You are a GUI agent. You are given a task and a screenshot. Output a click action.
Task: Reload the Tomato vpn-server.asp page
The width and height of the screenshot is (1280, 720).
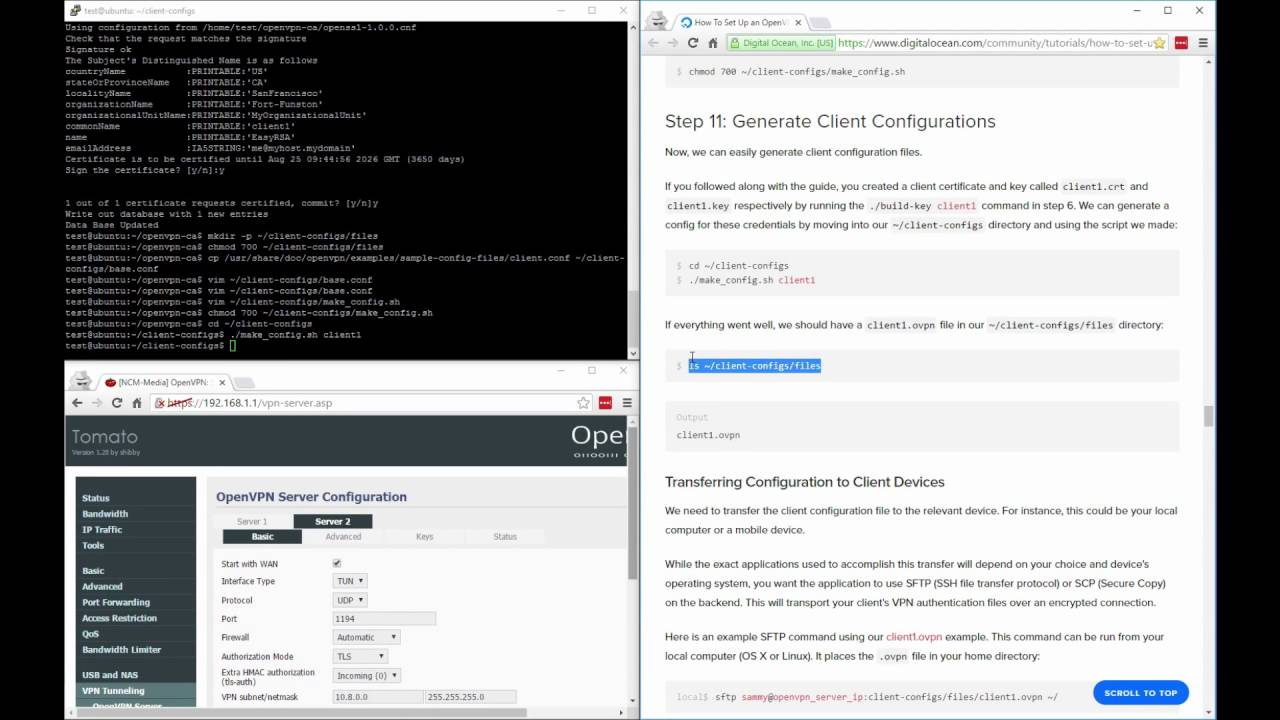point(117,402)
